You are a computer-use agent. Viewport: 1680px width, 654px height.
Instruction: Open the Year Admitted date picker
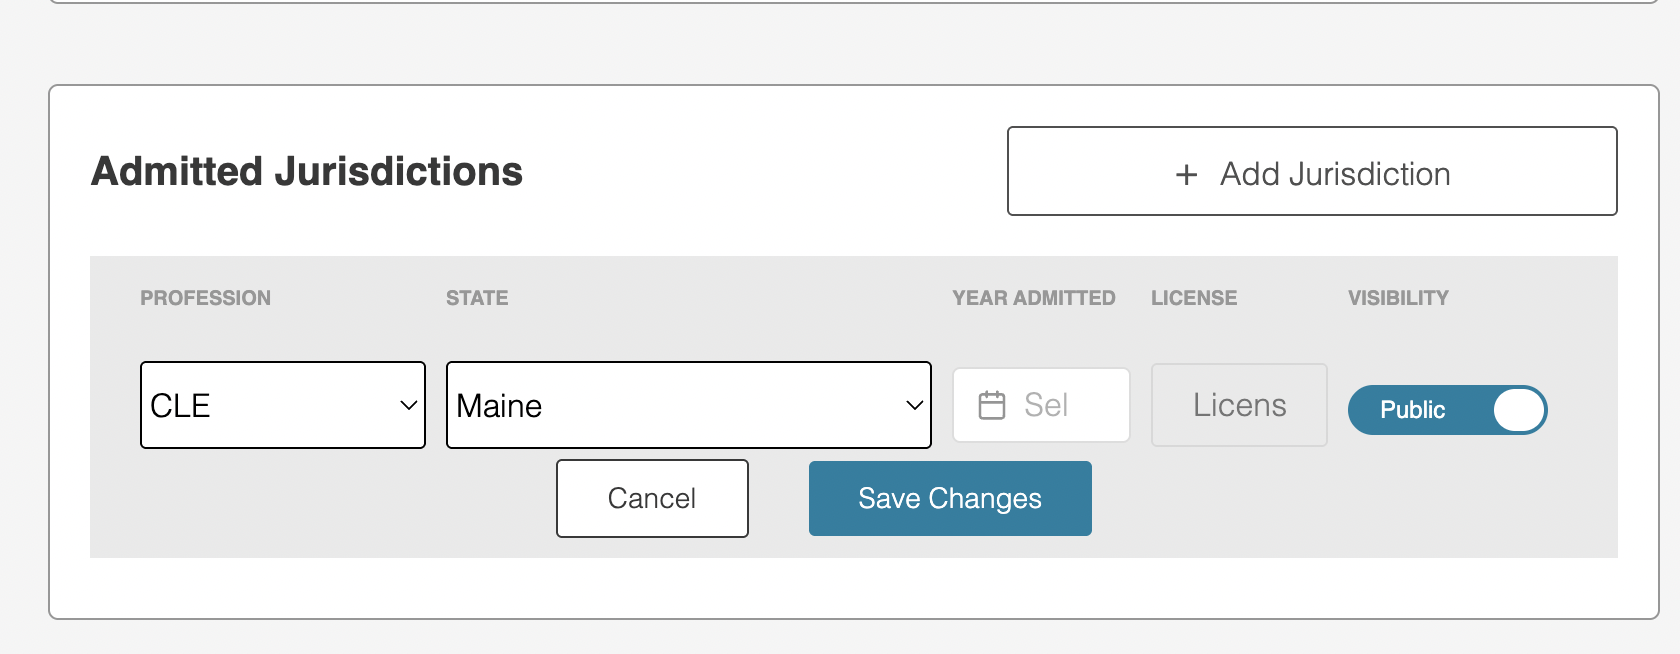pos(1041,405)
